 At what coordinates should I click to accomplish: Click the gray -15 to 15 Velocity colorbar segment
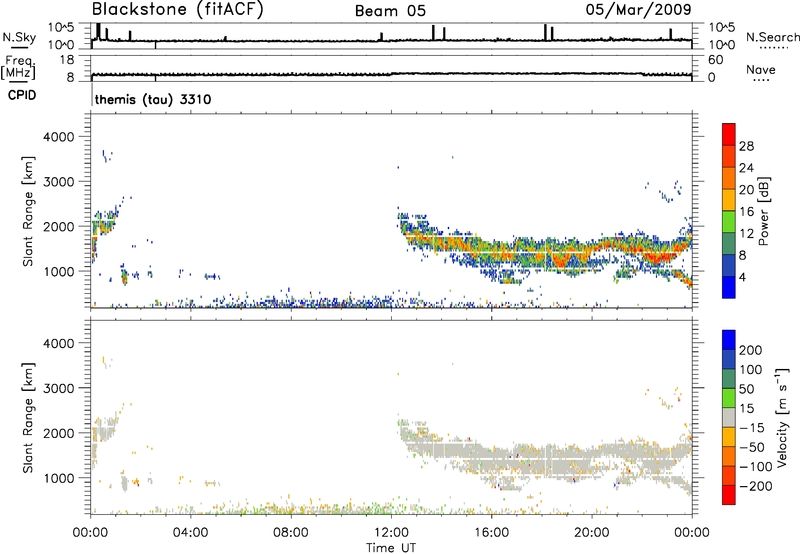729,417
